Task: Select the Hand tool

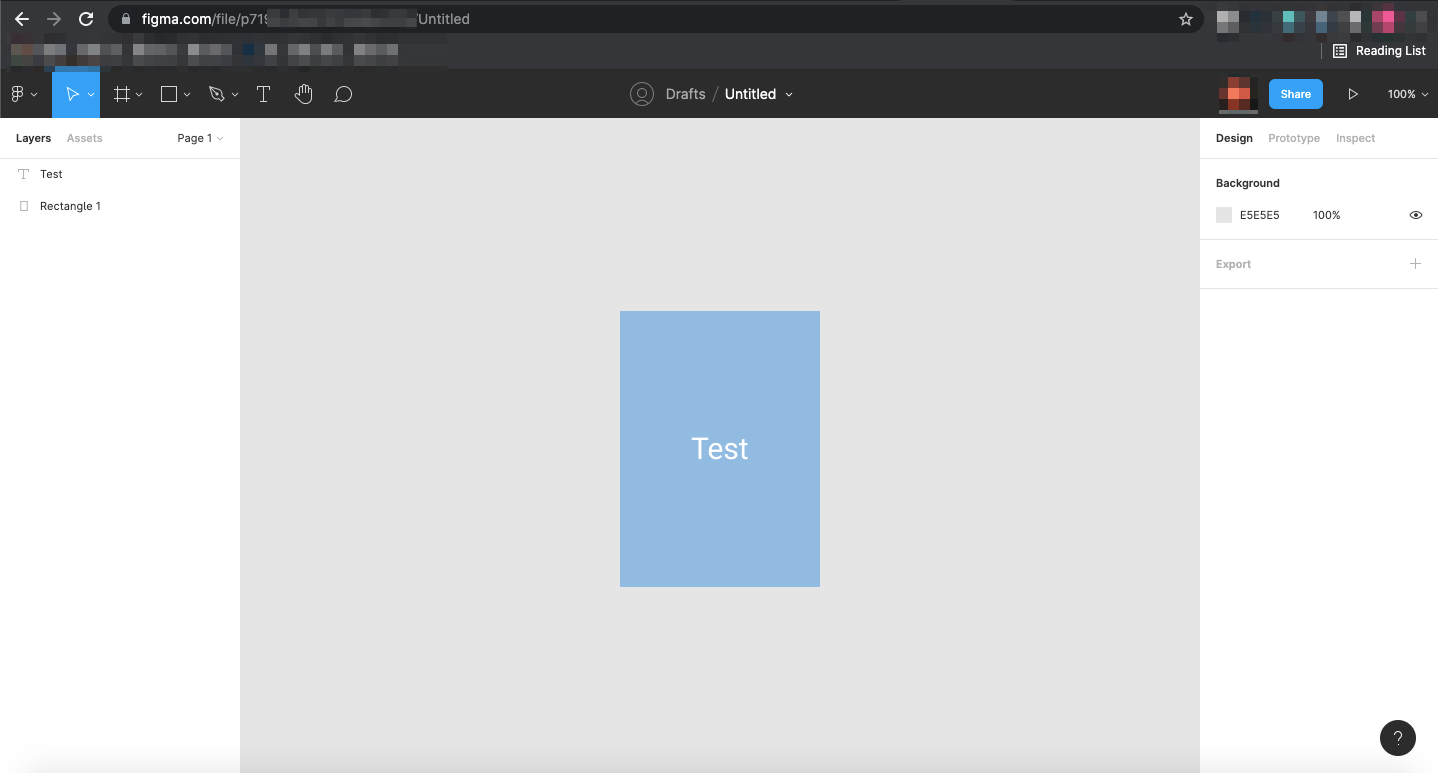Action: tap(304, 94)
